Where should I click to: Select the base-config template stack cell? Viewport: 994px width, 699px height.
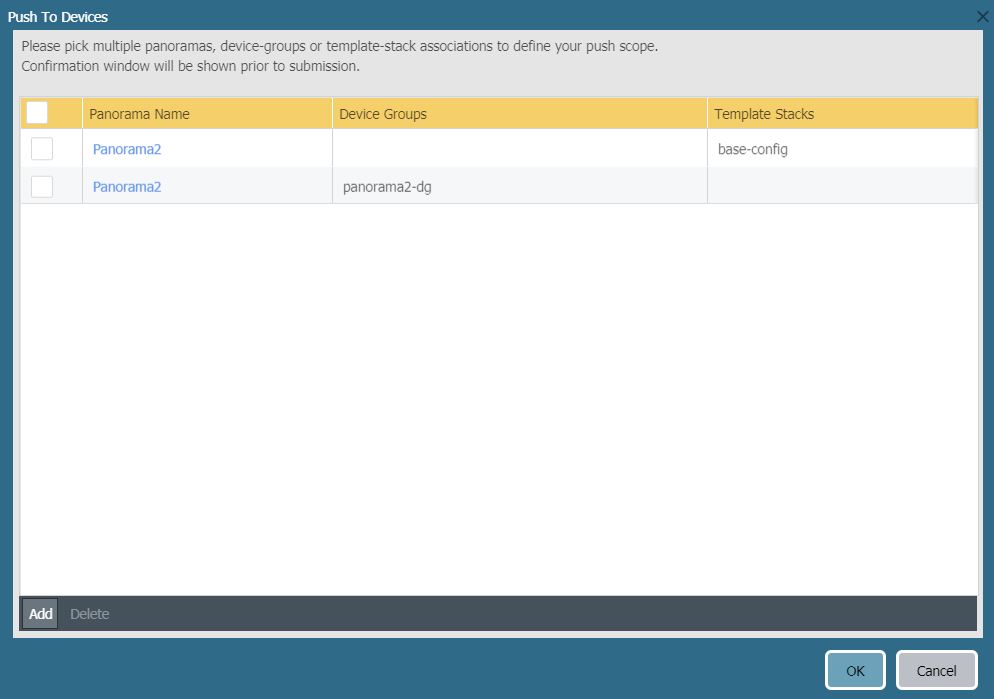(842, 149)
